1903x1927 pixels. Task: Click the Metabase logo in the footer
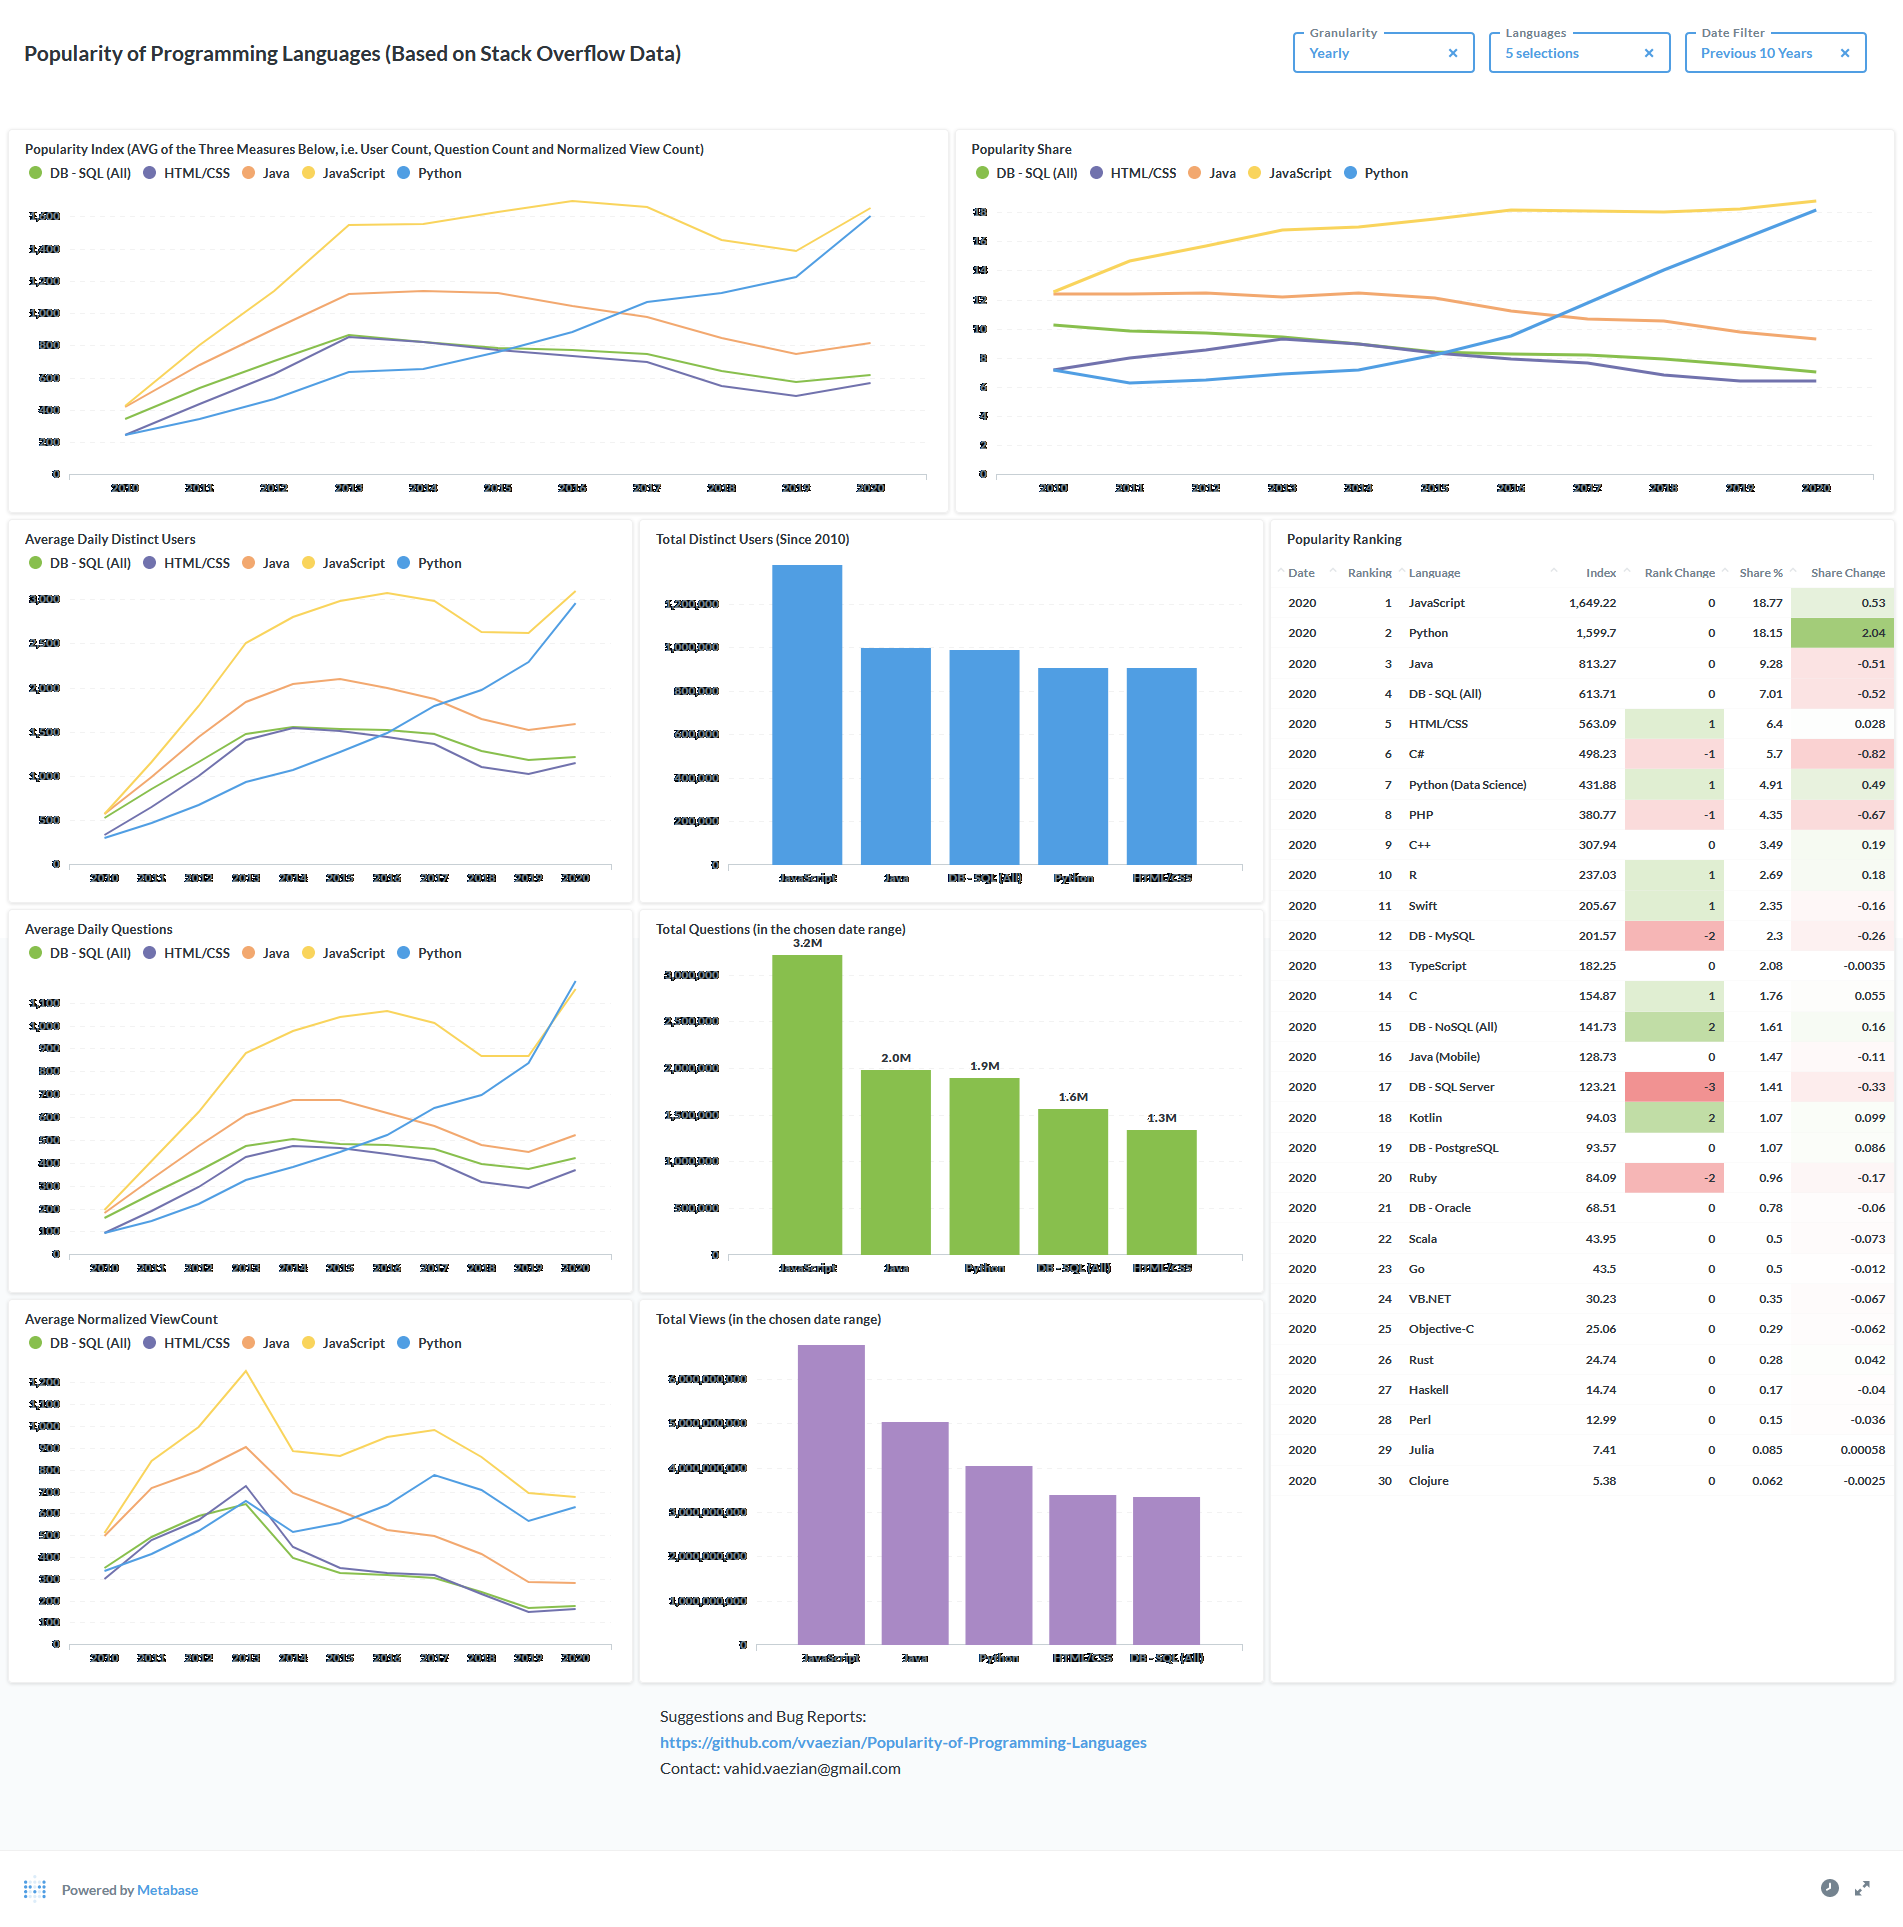click(35, 1888)
